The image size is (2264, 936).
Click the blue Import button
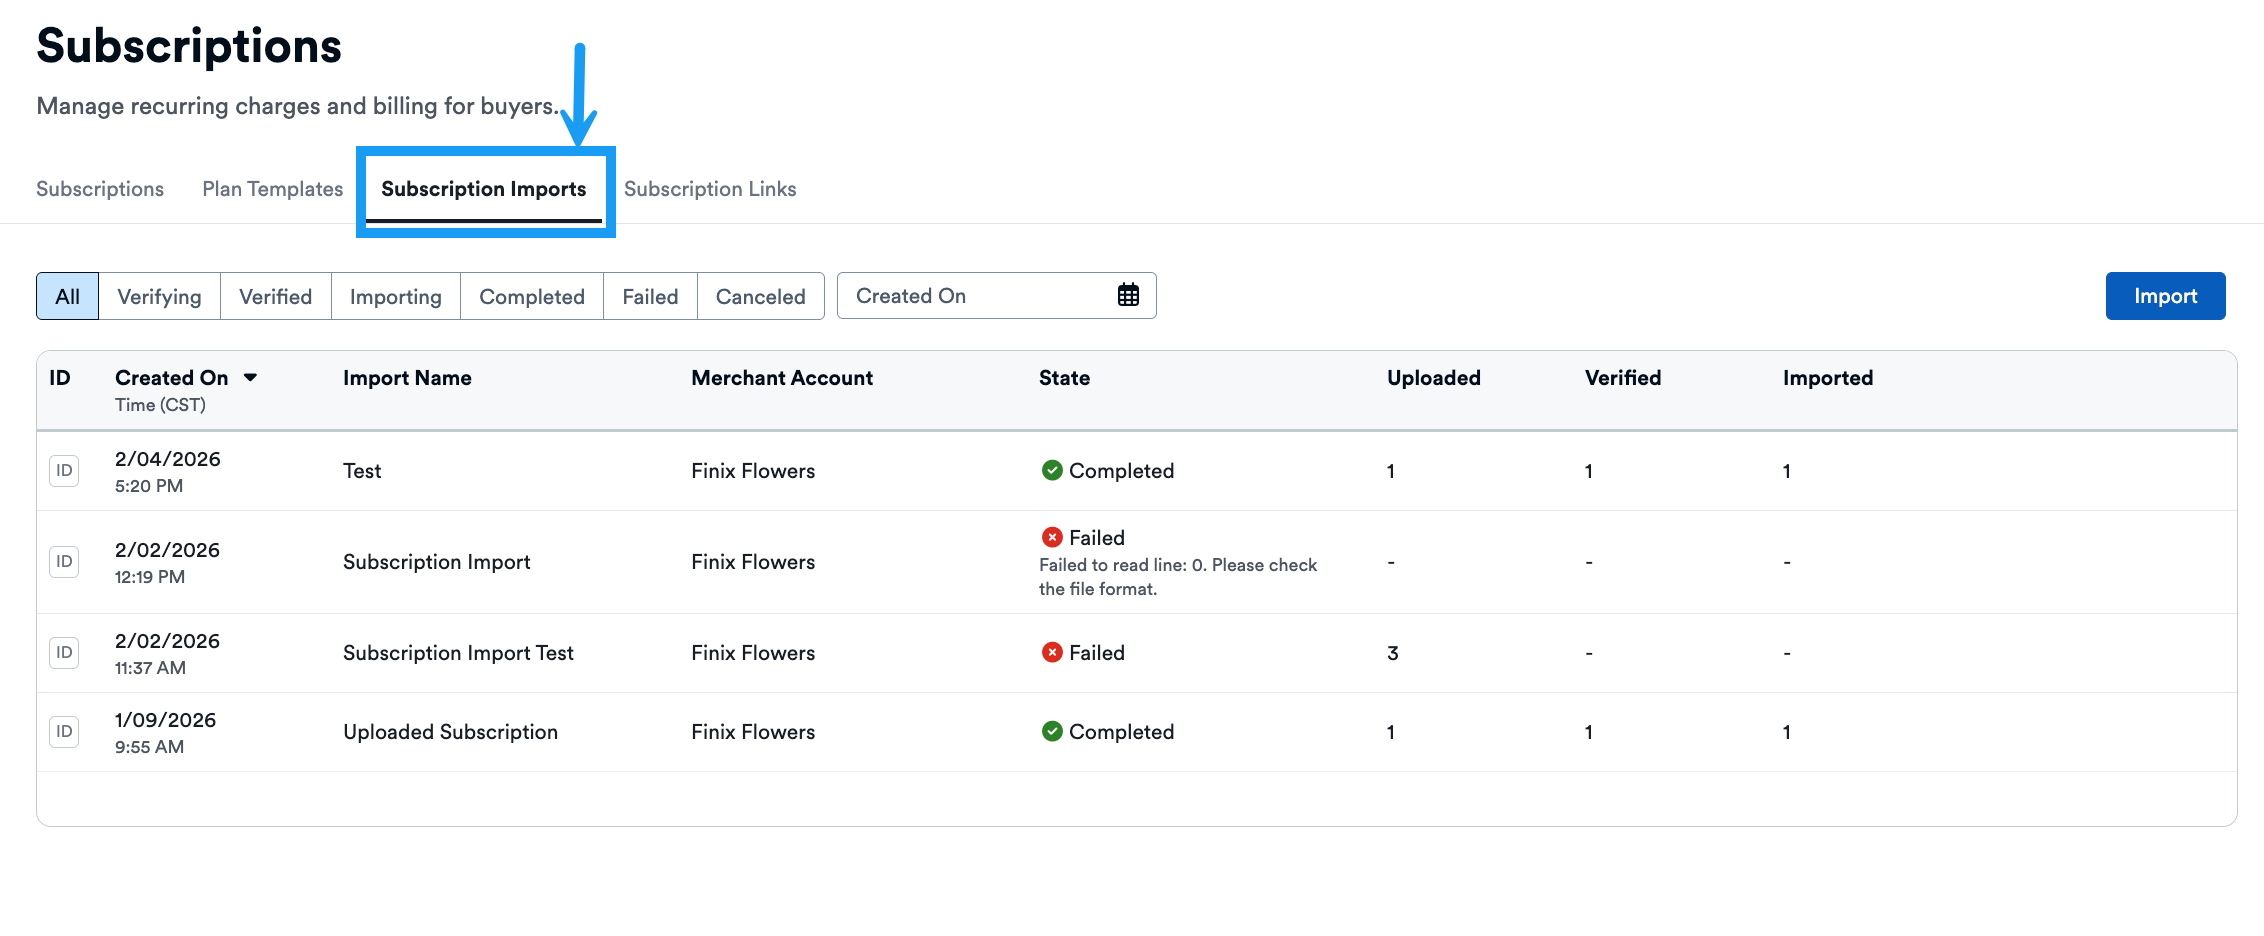click(2165, 296)
